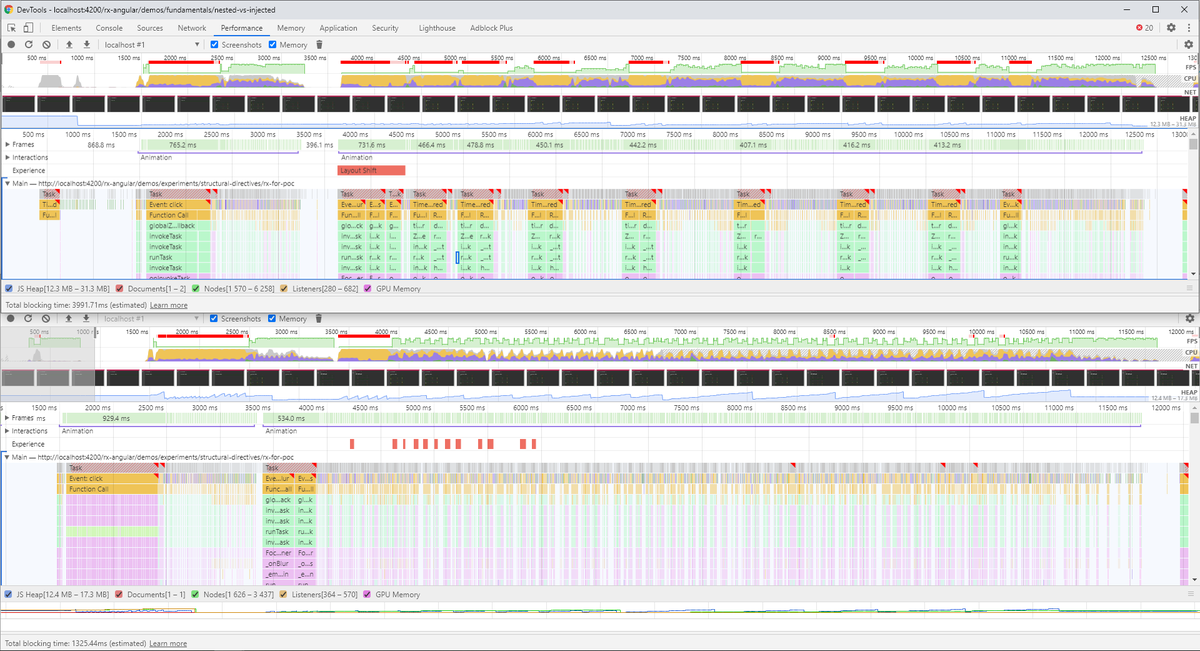The image size is (1200, 651).
Task: Toggle Documents 1 – 2 checkbox
Action: point(119,290)
